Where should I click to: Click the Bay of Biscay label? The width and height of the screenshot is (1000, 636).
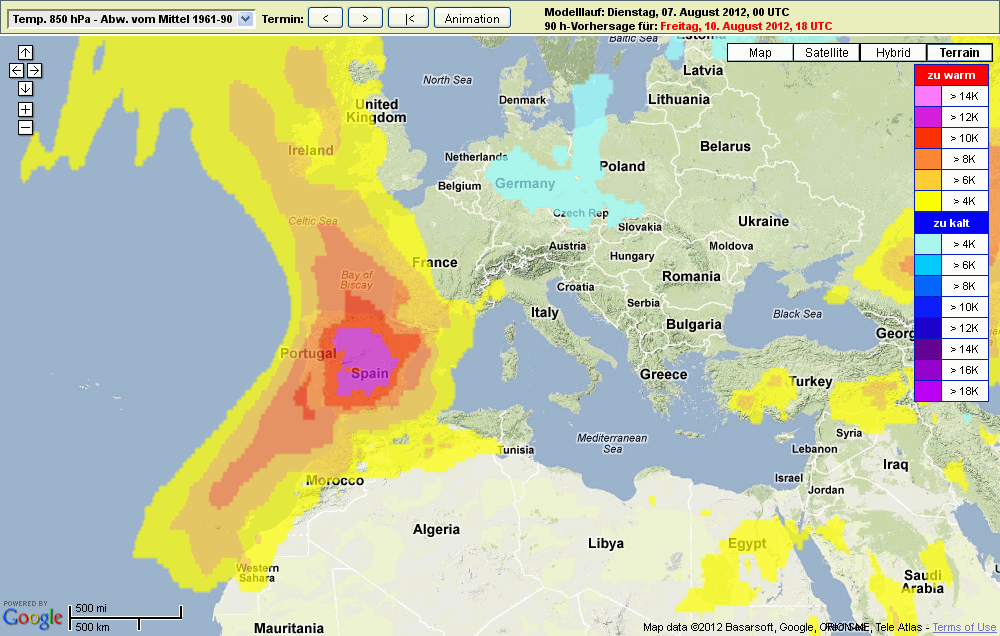pyautogui.click(x=357, y=280)
